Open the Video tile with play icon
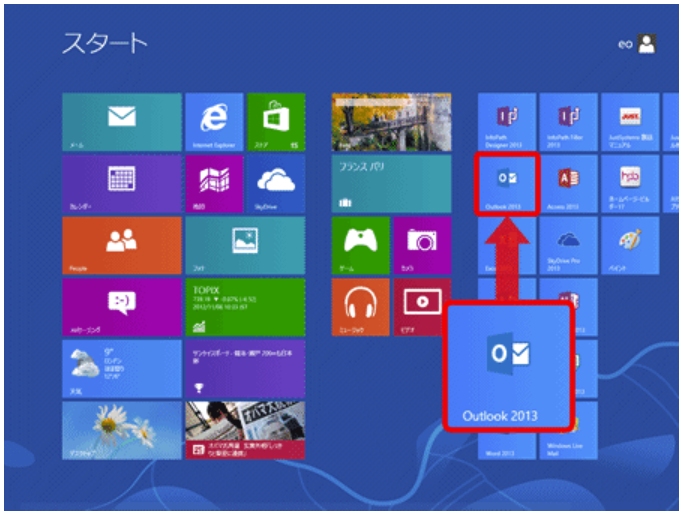The image size is (681, 515). pos(422,307)
